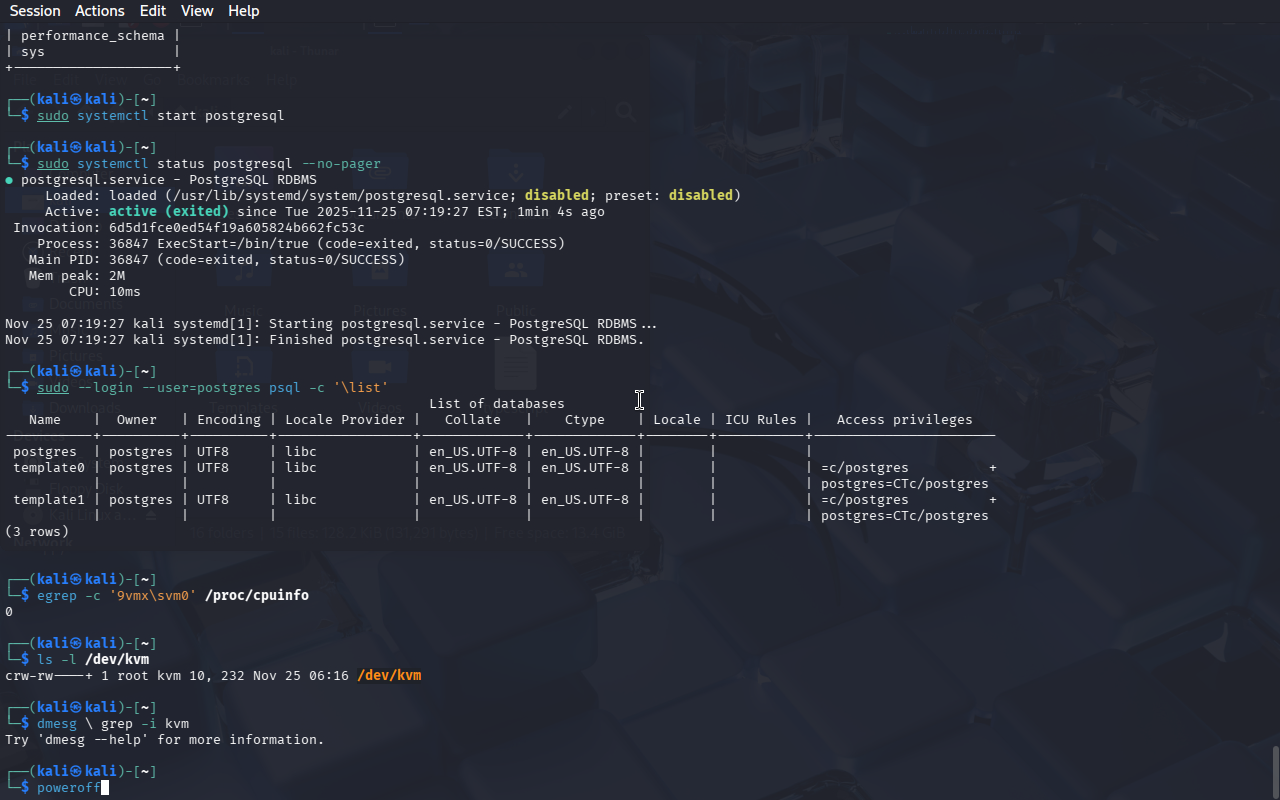1280x800 pixels.
Task: Open the Edit menu
Action: (x=153, y=11)
